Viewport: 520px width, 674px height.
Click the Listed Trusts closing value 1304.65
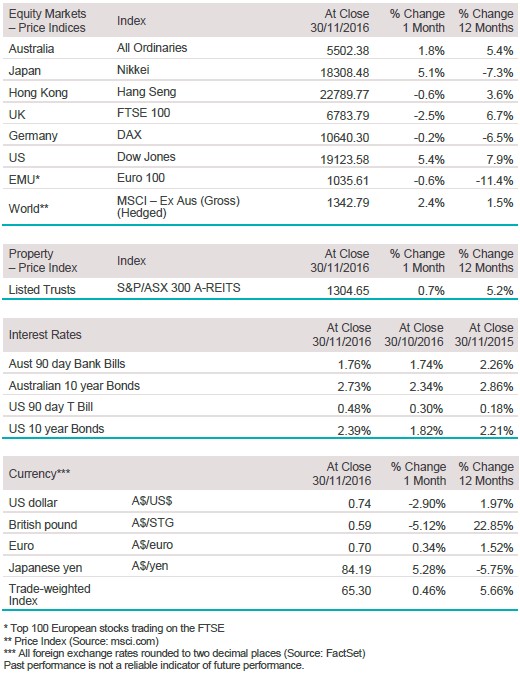click(348, 291)
